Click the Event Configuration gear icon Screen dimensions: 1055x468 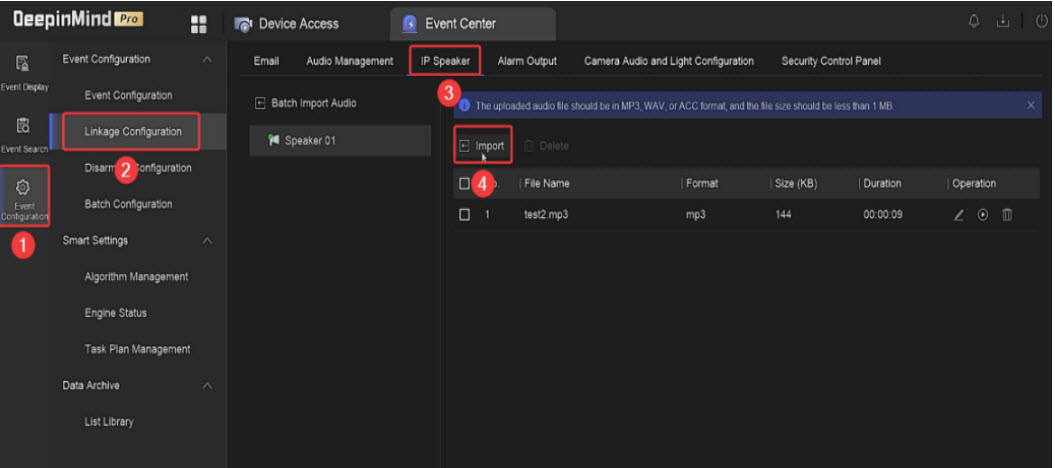click(23, 192)
